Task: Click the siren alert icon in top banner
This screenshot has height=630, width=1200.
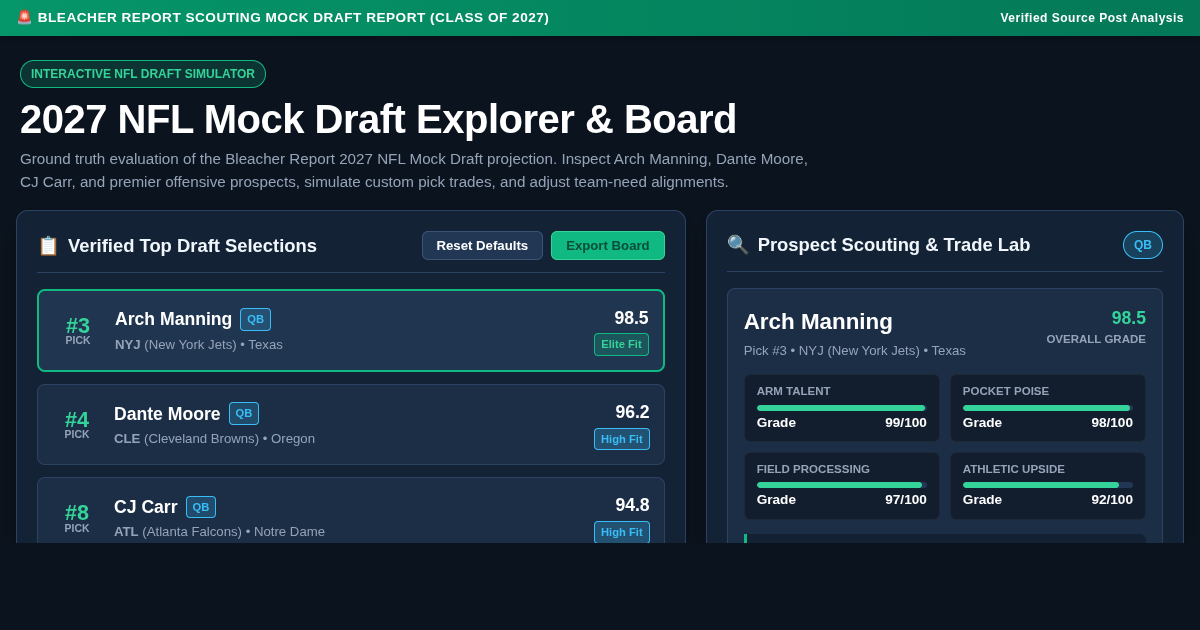Action: [x=24, y=17]
